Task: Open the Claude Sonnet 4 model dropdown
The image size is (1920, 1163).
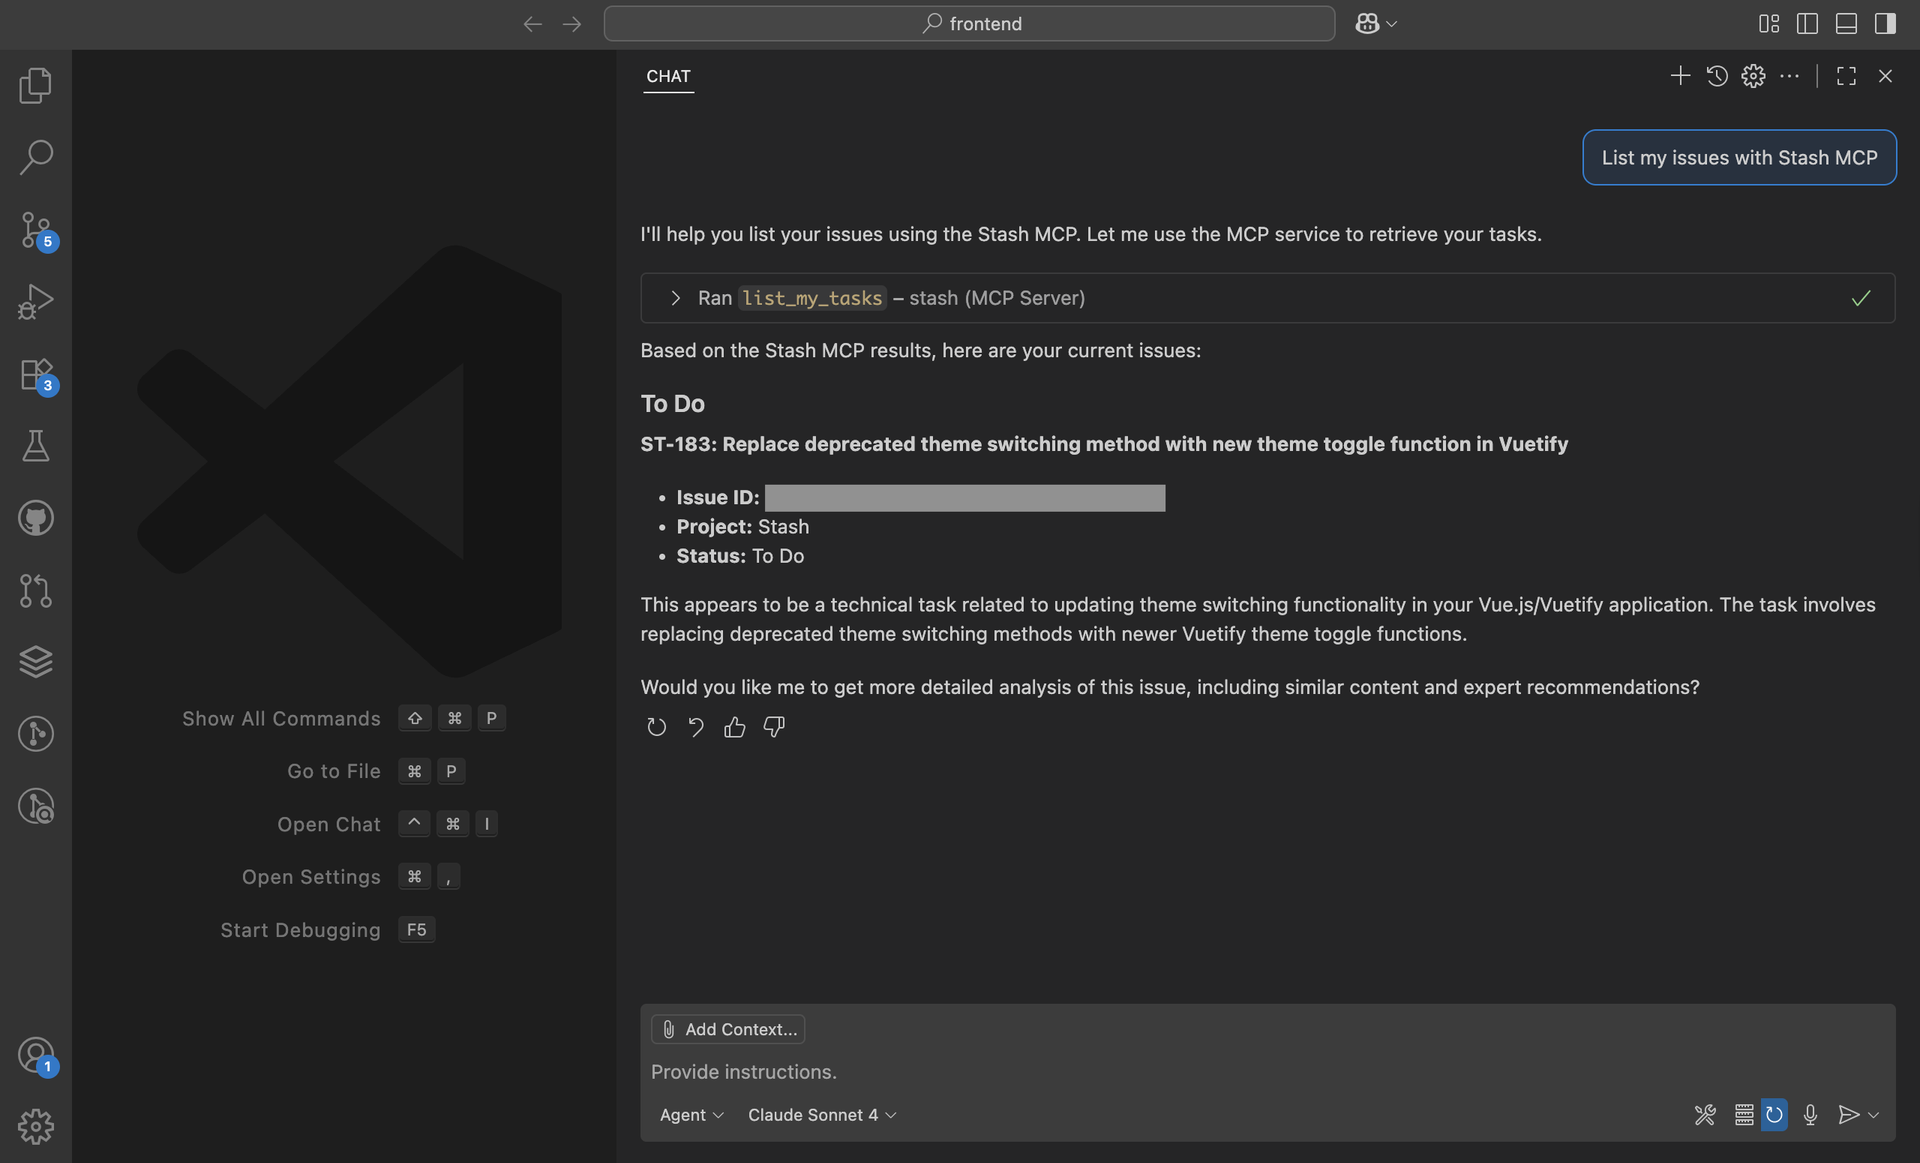Action: coord(822,1115)
